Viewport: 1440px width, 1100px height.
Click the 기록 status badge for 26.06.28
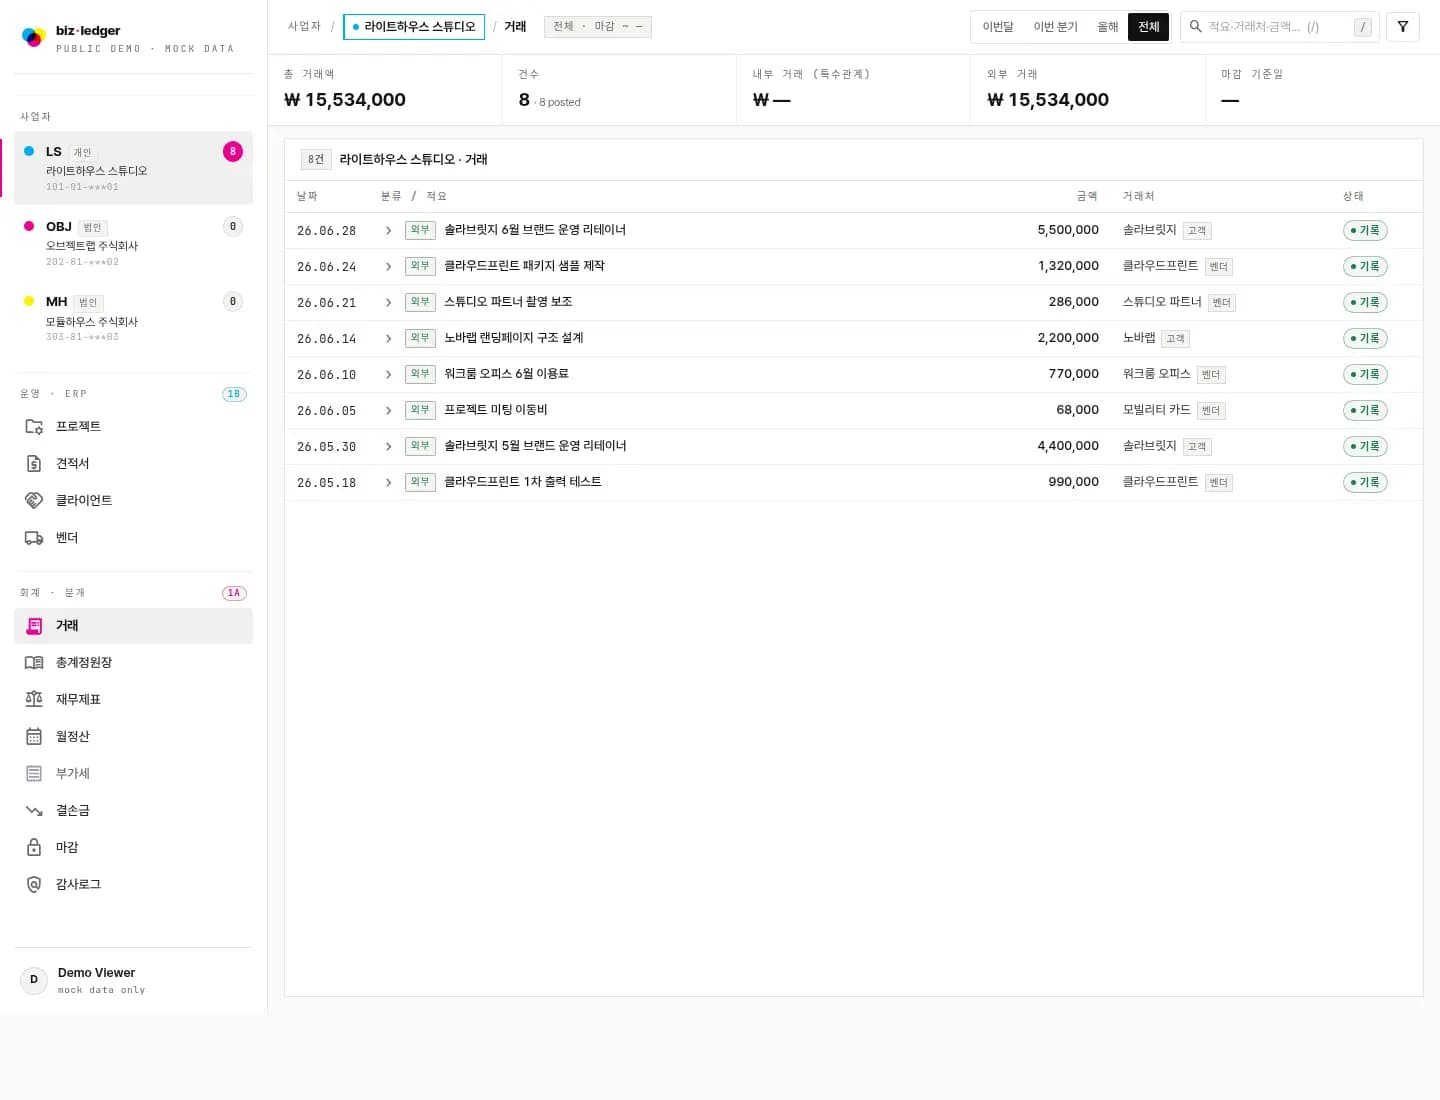(x=1365, y=231)
